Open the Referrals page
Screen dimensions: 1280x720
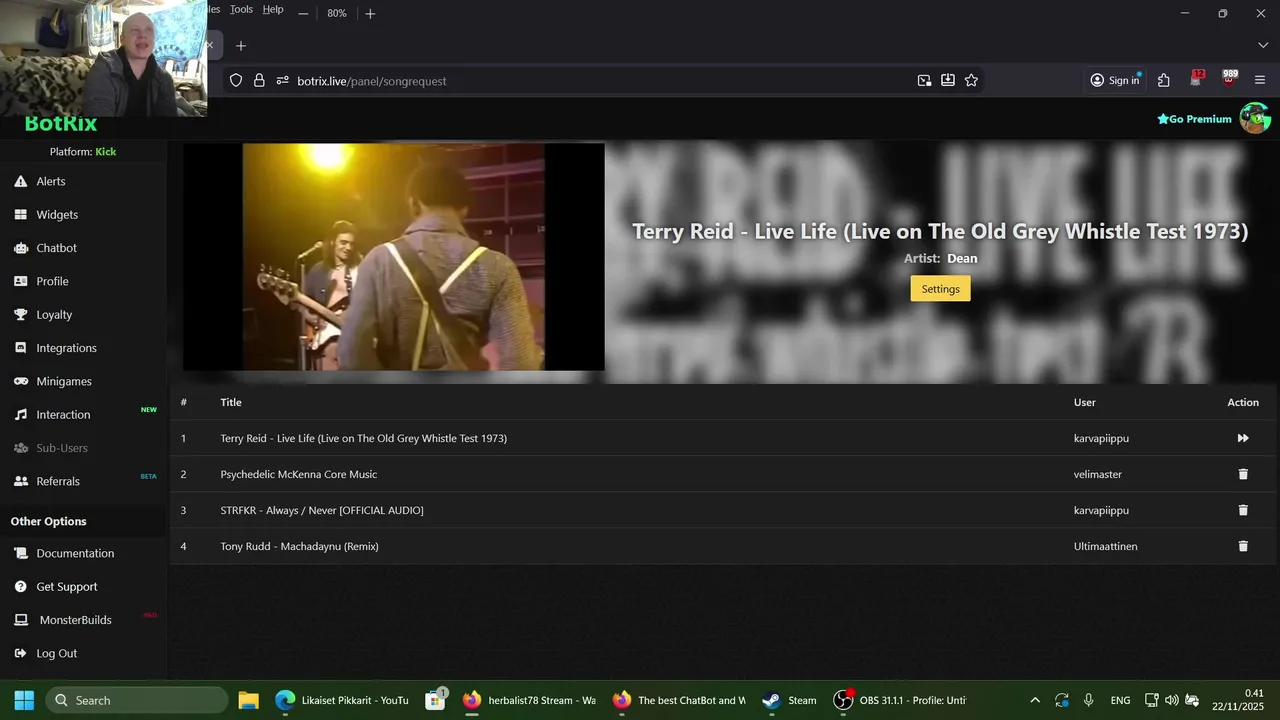(58, 481)
